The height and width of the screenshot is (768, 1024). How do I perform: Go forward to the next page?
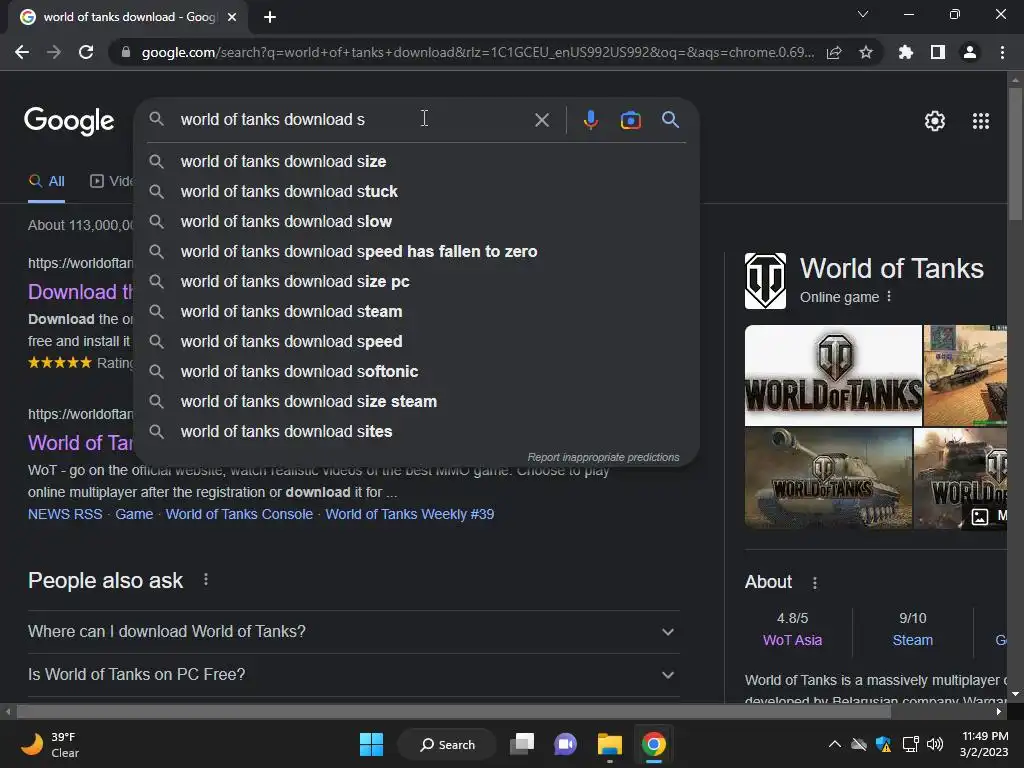[x=54, y=52]
